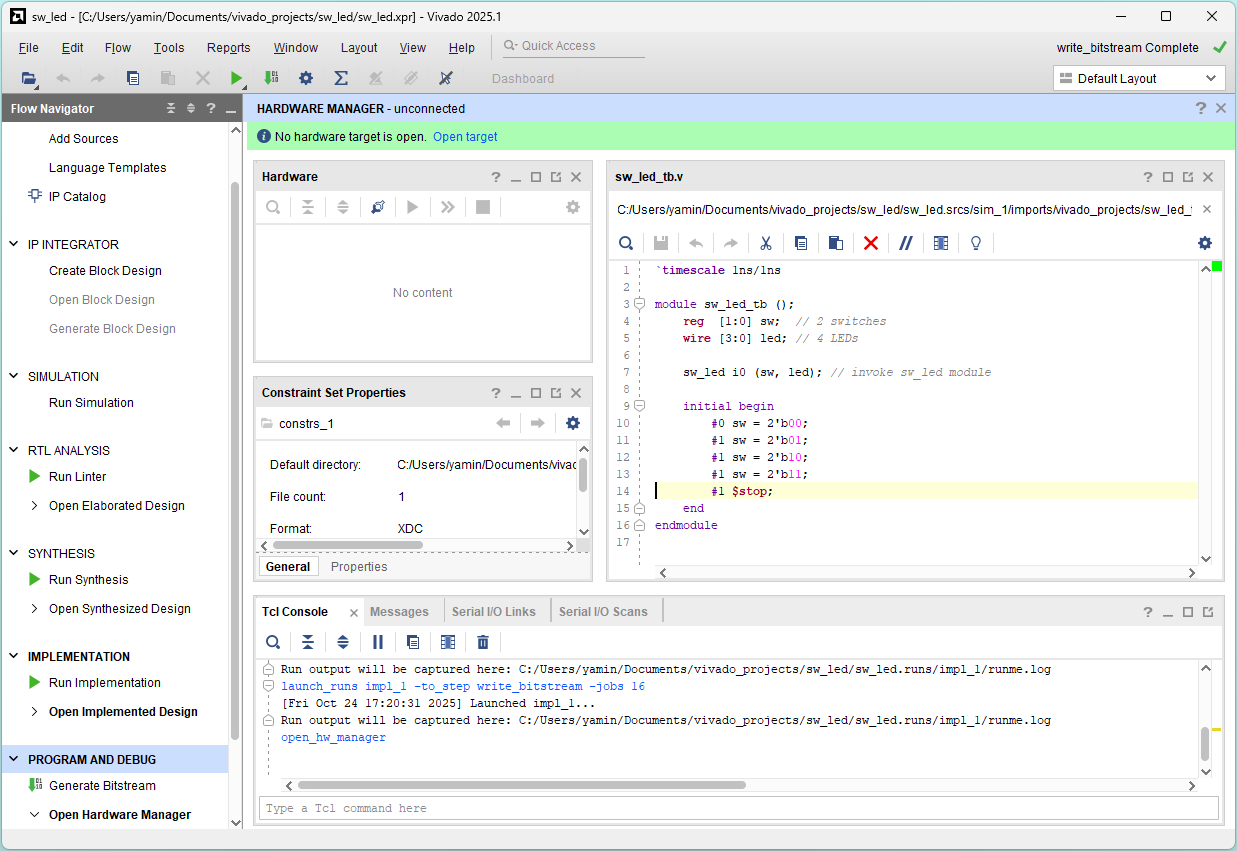Collapse the SYNTHESIS section in Flow Navigator
Screen dimensions: 1237x851
[x=14, y=554]
